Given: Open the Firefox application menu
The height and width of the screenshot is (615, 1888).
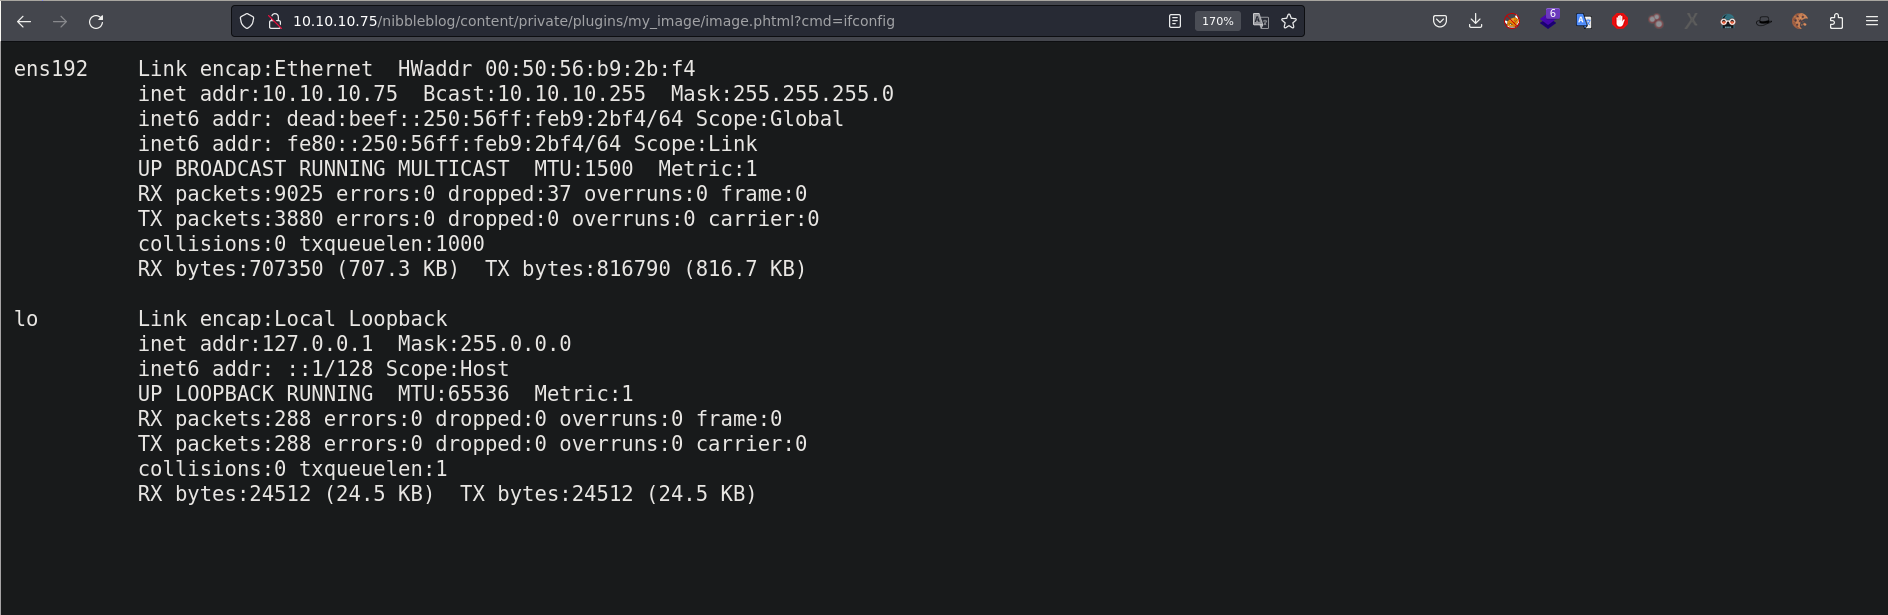Looking at the screenshot, I should [x=1872, y=21].
